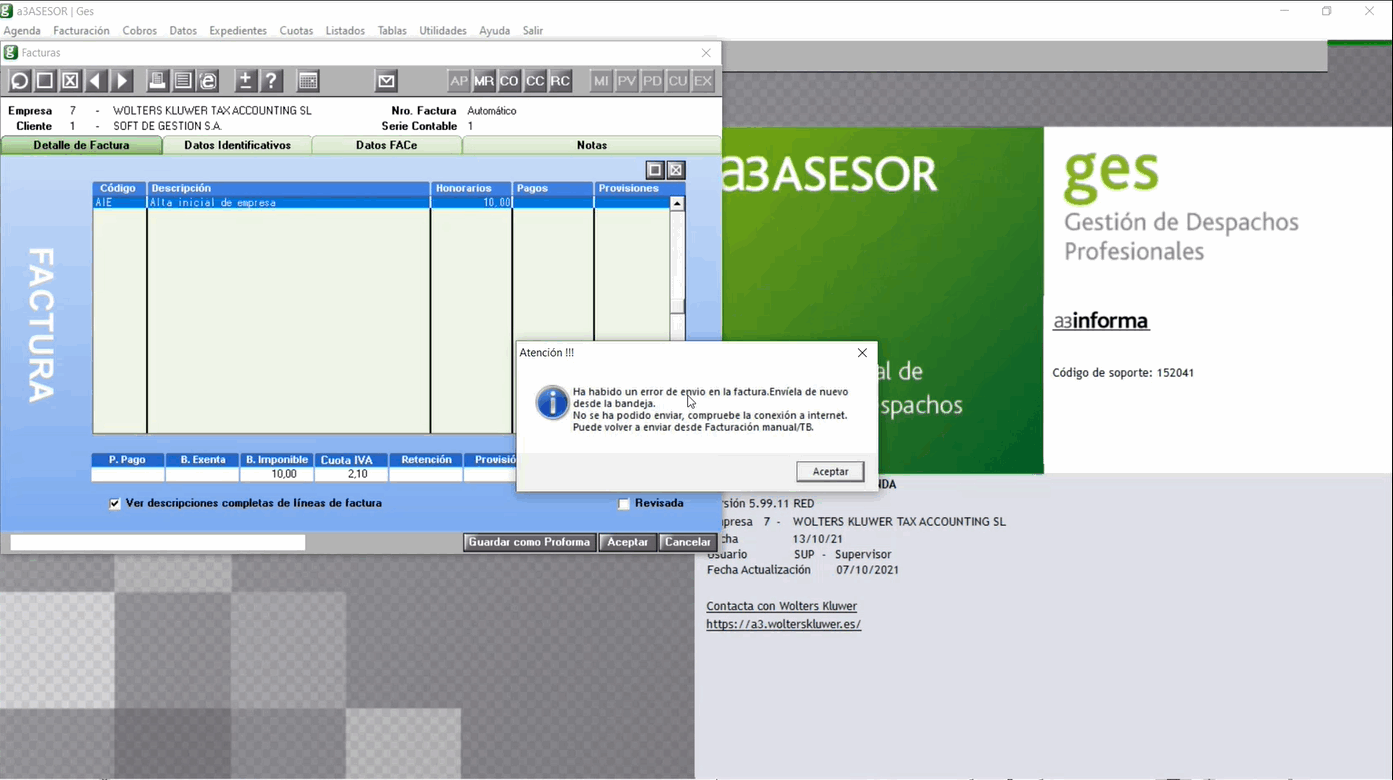Viewport: 1393px width, 780px height.
Task: Toggle 'Ver descripciones completas de líneas de factura'
Action: pyautogui.click(x=115, y=504)
